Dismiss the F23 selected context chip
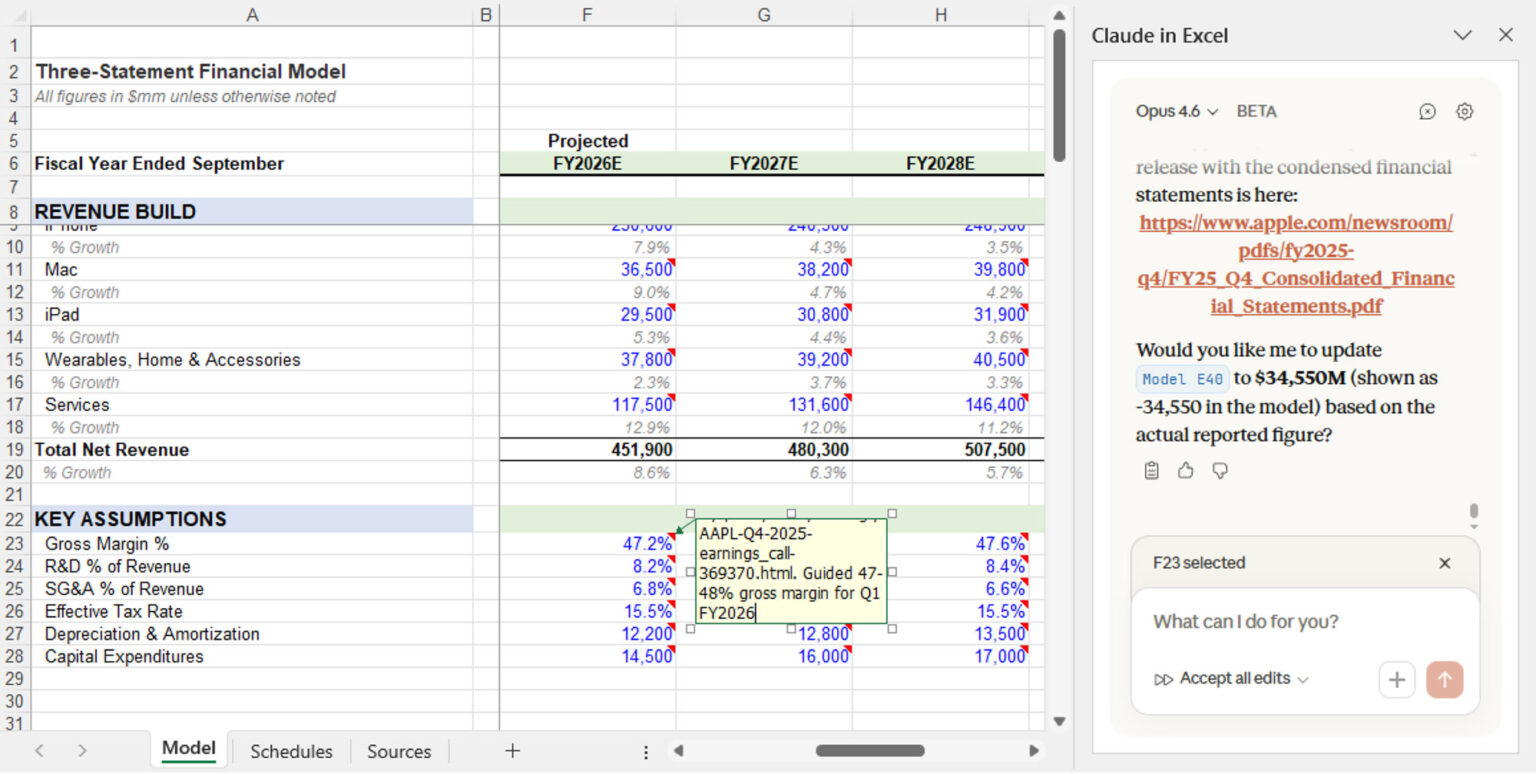This screenshot has width=1536, height=774. [x=1444, y=563]
